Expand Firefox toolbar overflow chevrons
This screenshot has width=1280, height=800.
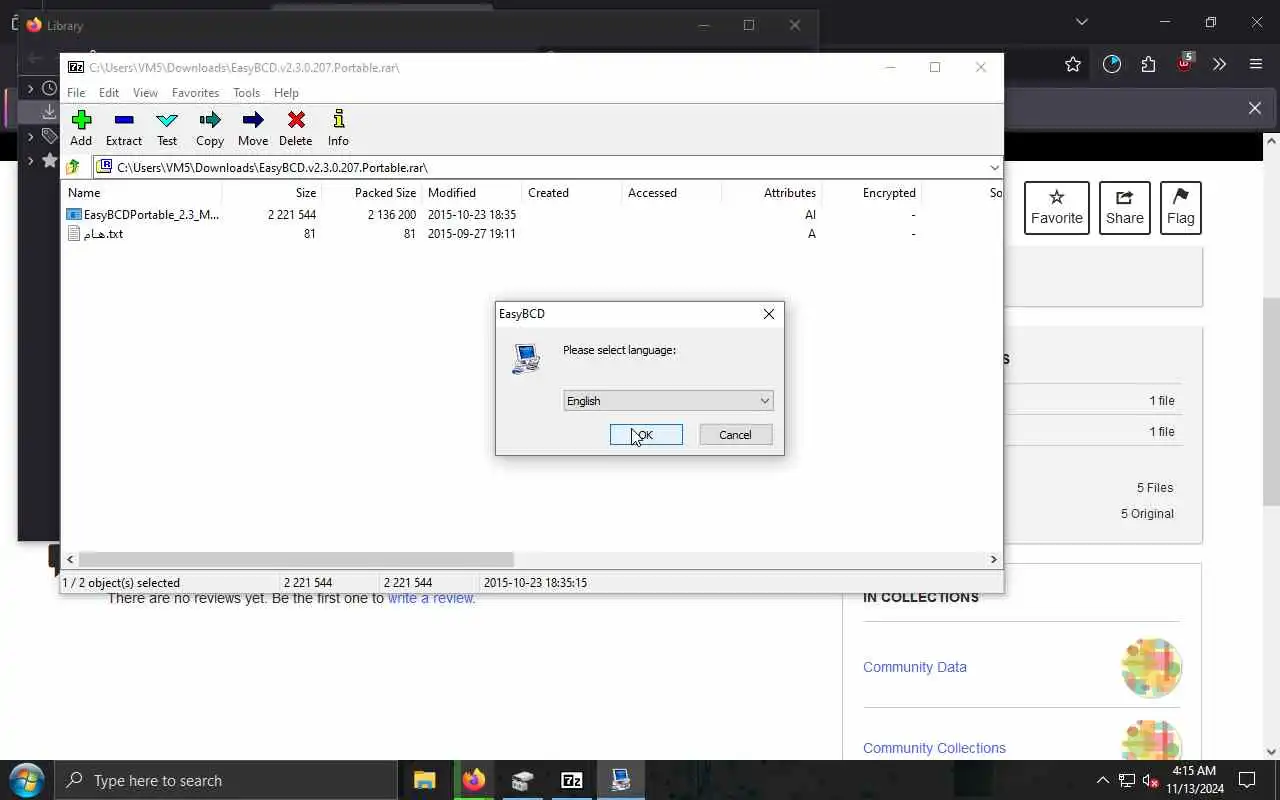pyautogui.click(x=1219, y=64)
